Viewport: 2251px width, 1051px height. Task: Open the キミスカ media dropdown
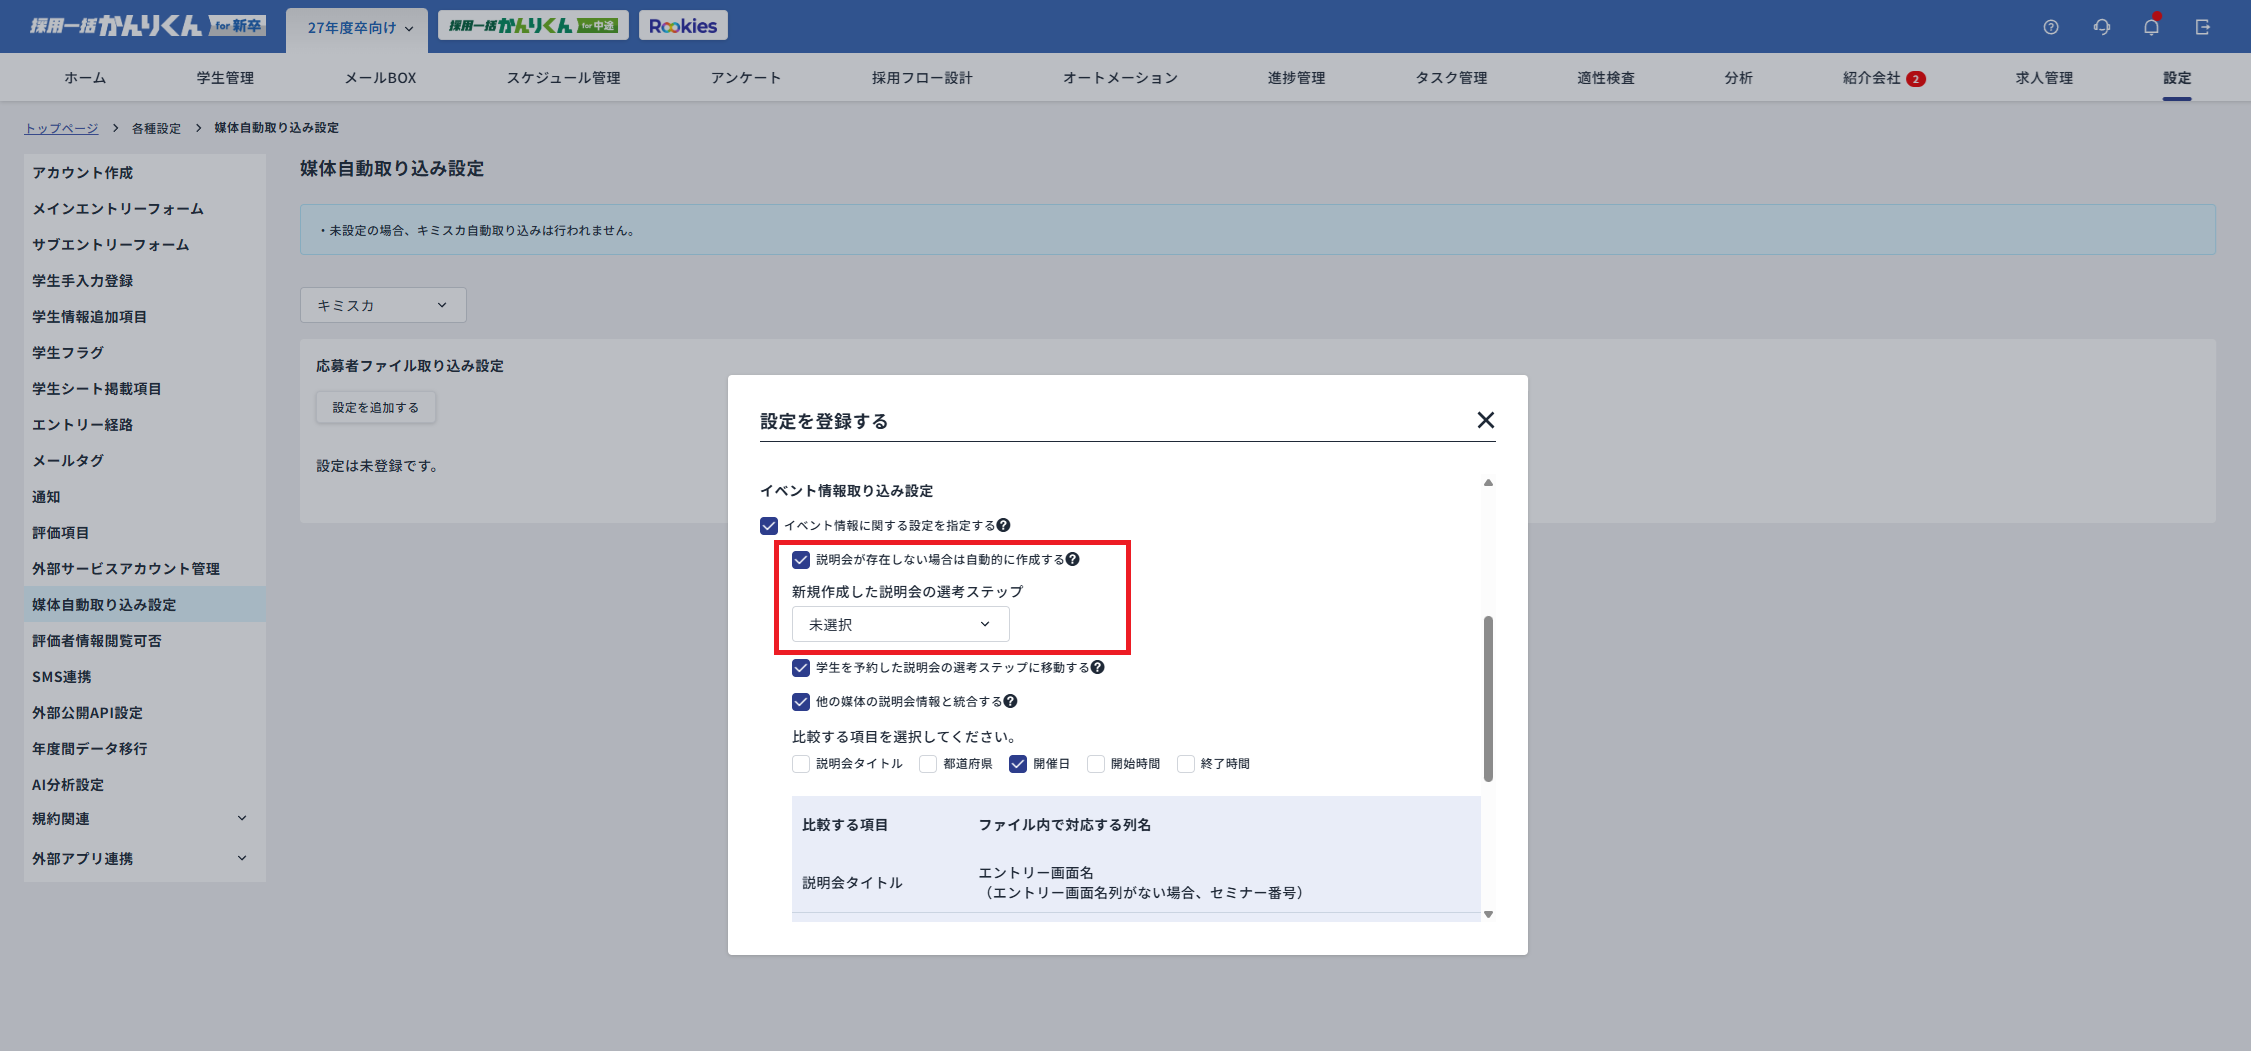382,305
